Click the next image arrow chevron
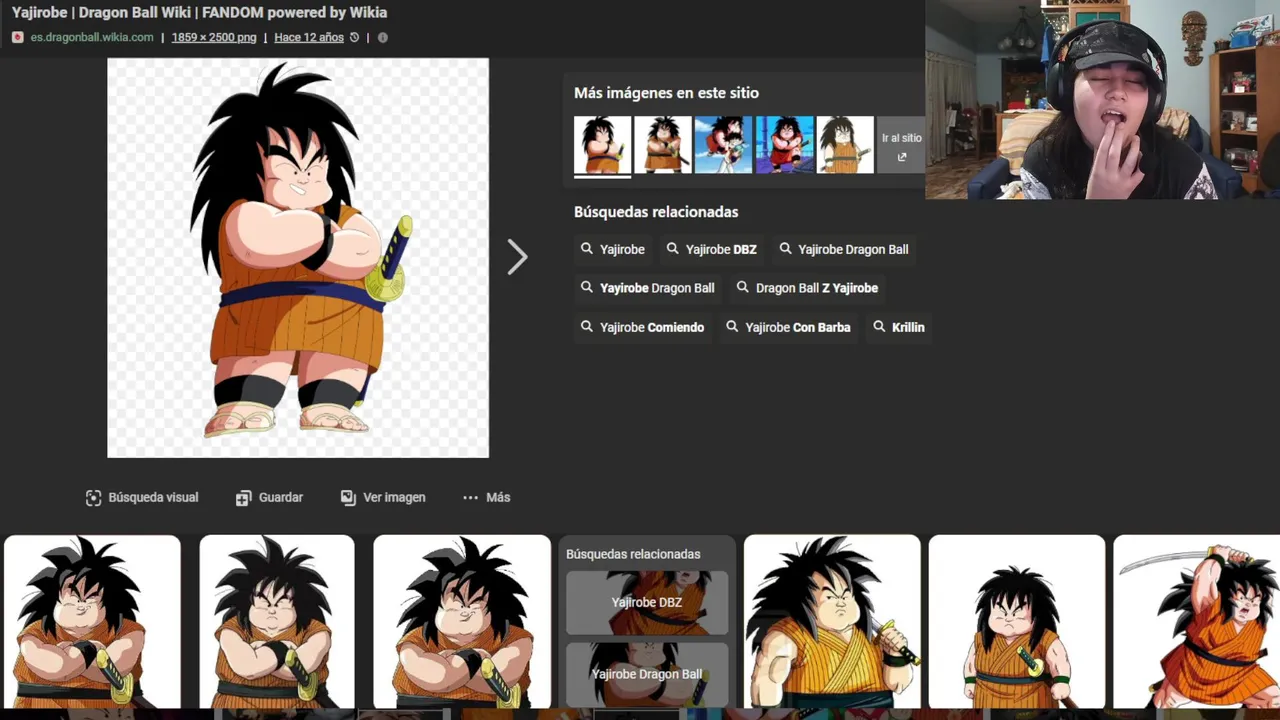Image resolution: width=1280 pixels, height=720 pixels. coord(517,257)
